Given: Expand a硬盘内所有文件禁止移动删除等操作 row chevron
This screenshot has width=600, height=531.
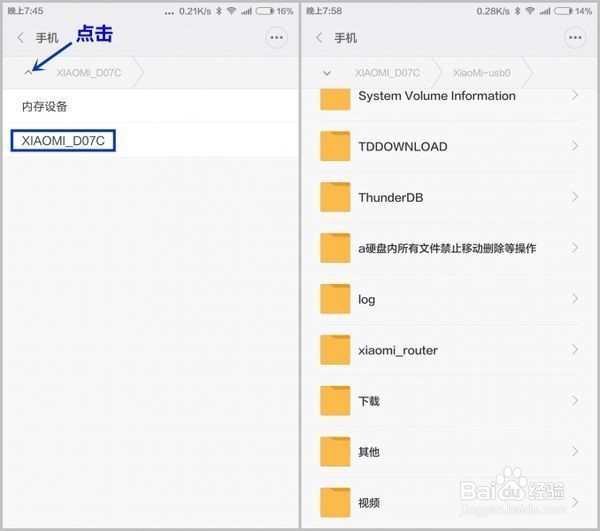Looking at the screenshot, I should [x=575, y=248].
